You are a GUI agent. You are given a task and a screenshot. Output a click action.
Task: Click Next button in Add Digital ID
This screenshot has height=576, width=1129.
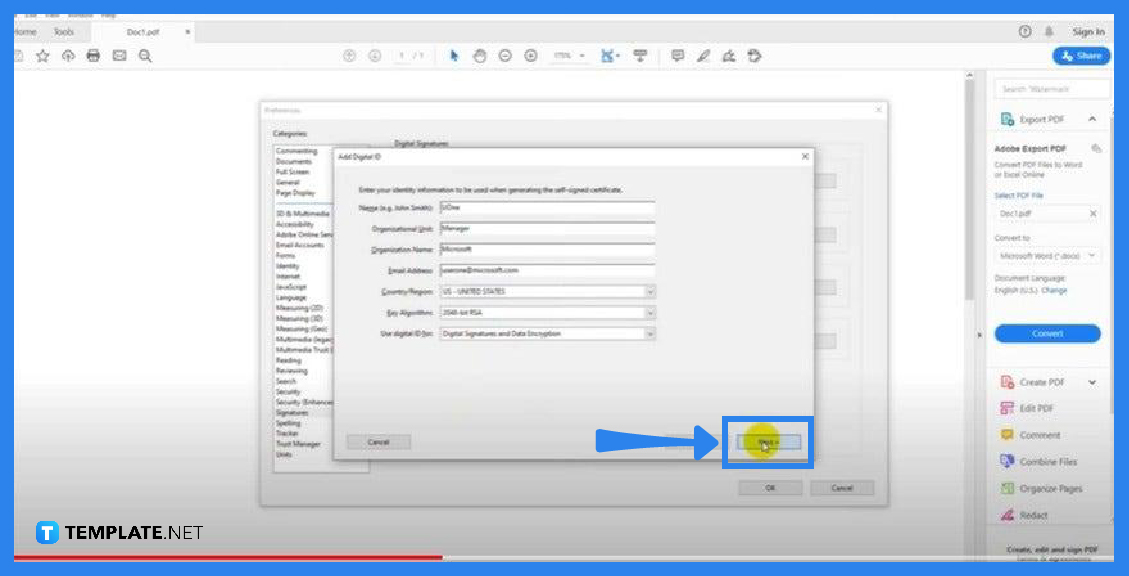click(768, 441)
